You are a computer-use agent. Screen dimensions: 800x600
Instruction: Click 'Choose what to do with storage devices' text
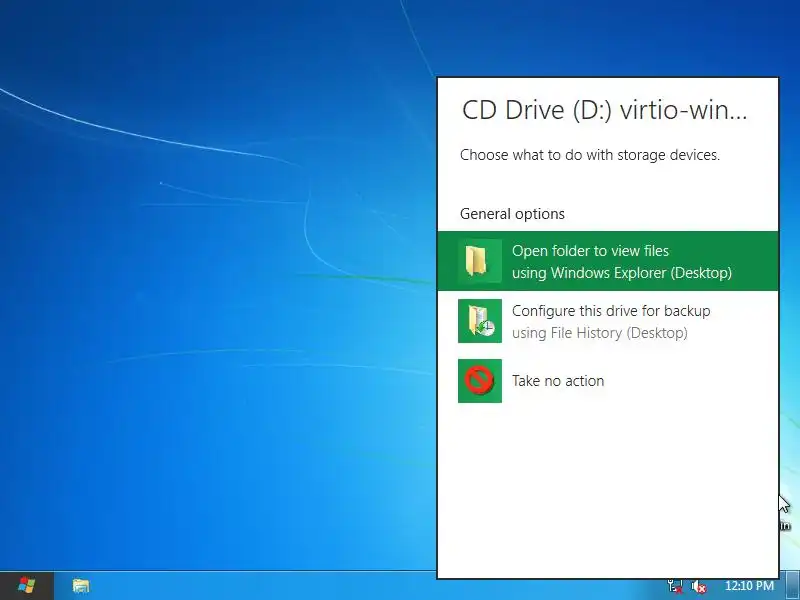(590, 155)
